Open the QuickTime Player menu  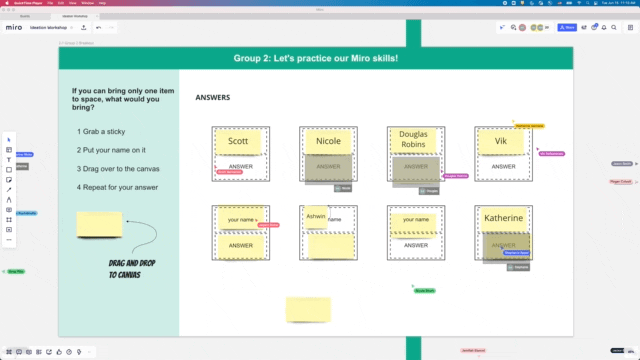tap(28, 3)
